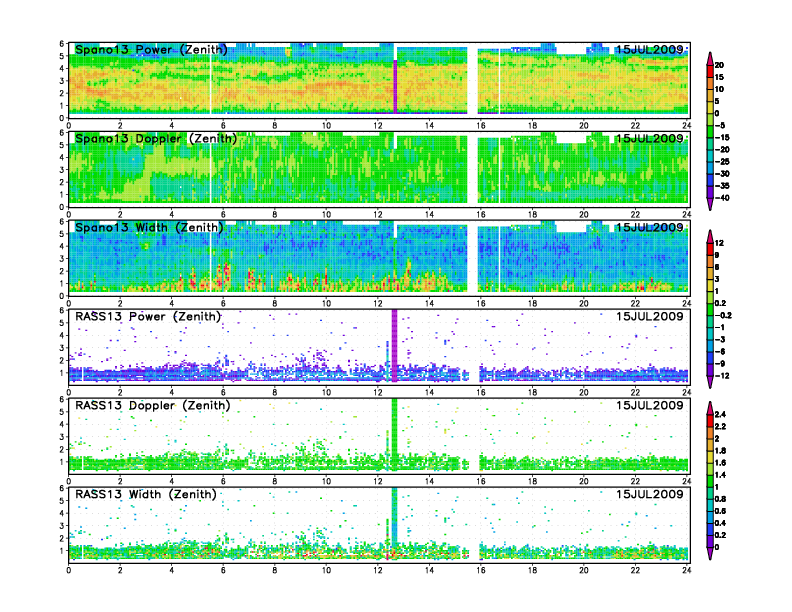Click the purple vertical bar in RASS13 Power panel
Screen dimensions: 792x612
(x=394, y=345)
